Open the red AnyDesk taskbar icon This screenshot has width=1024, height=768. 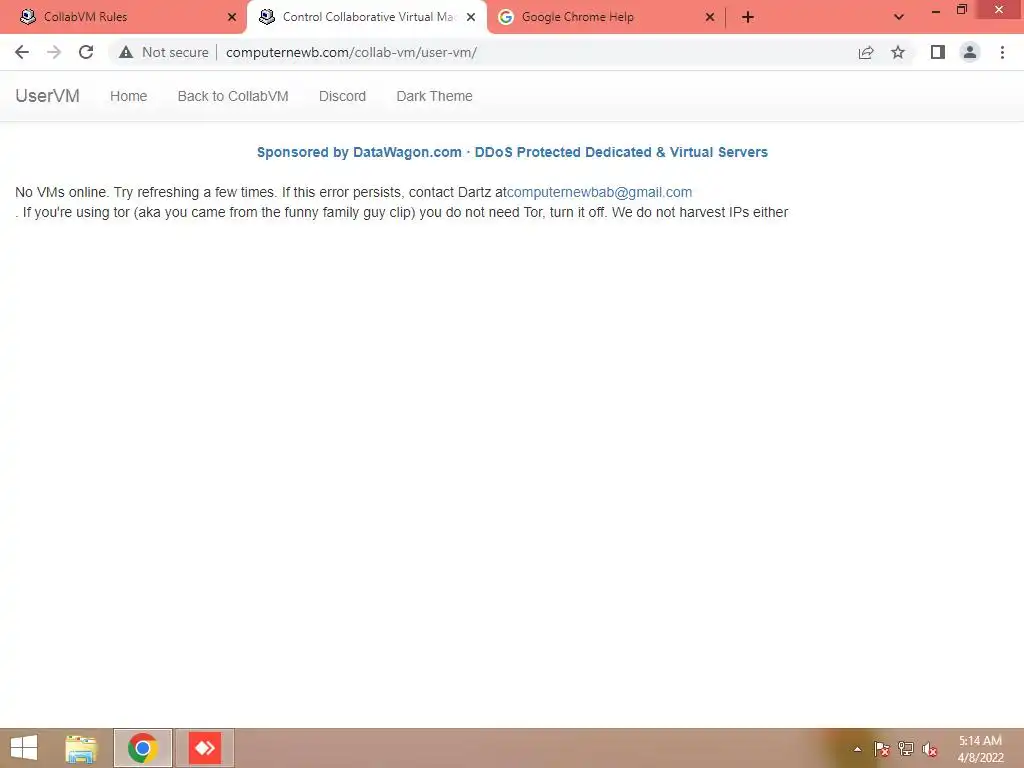(x=205, y=748)
